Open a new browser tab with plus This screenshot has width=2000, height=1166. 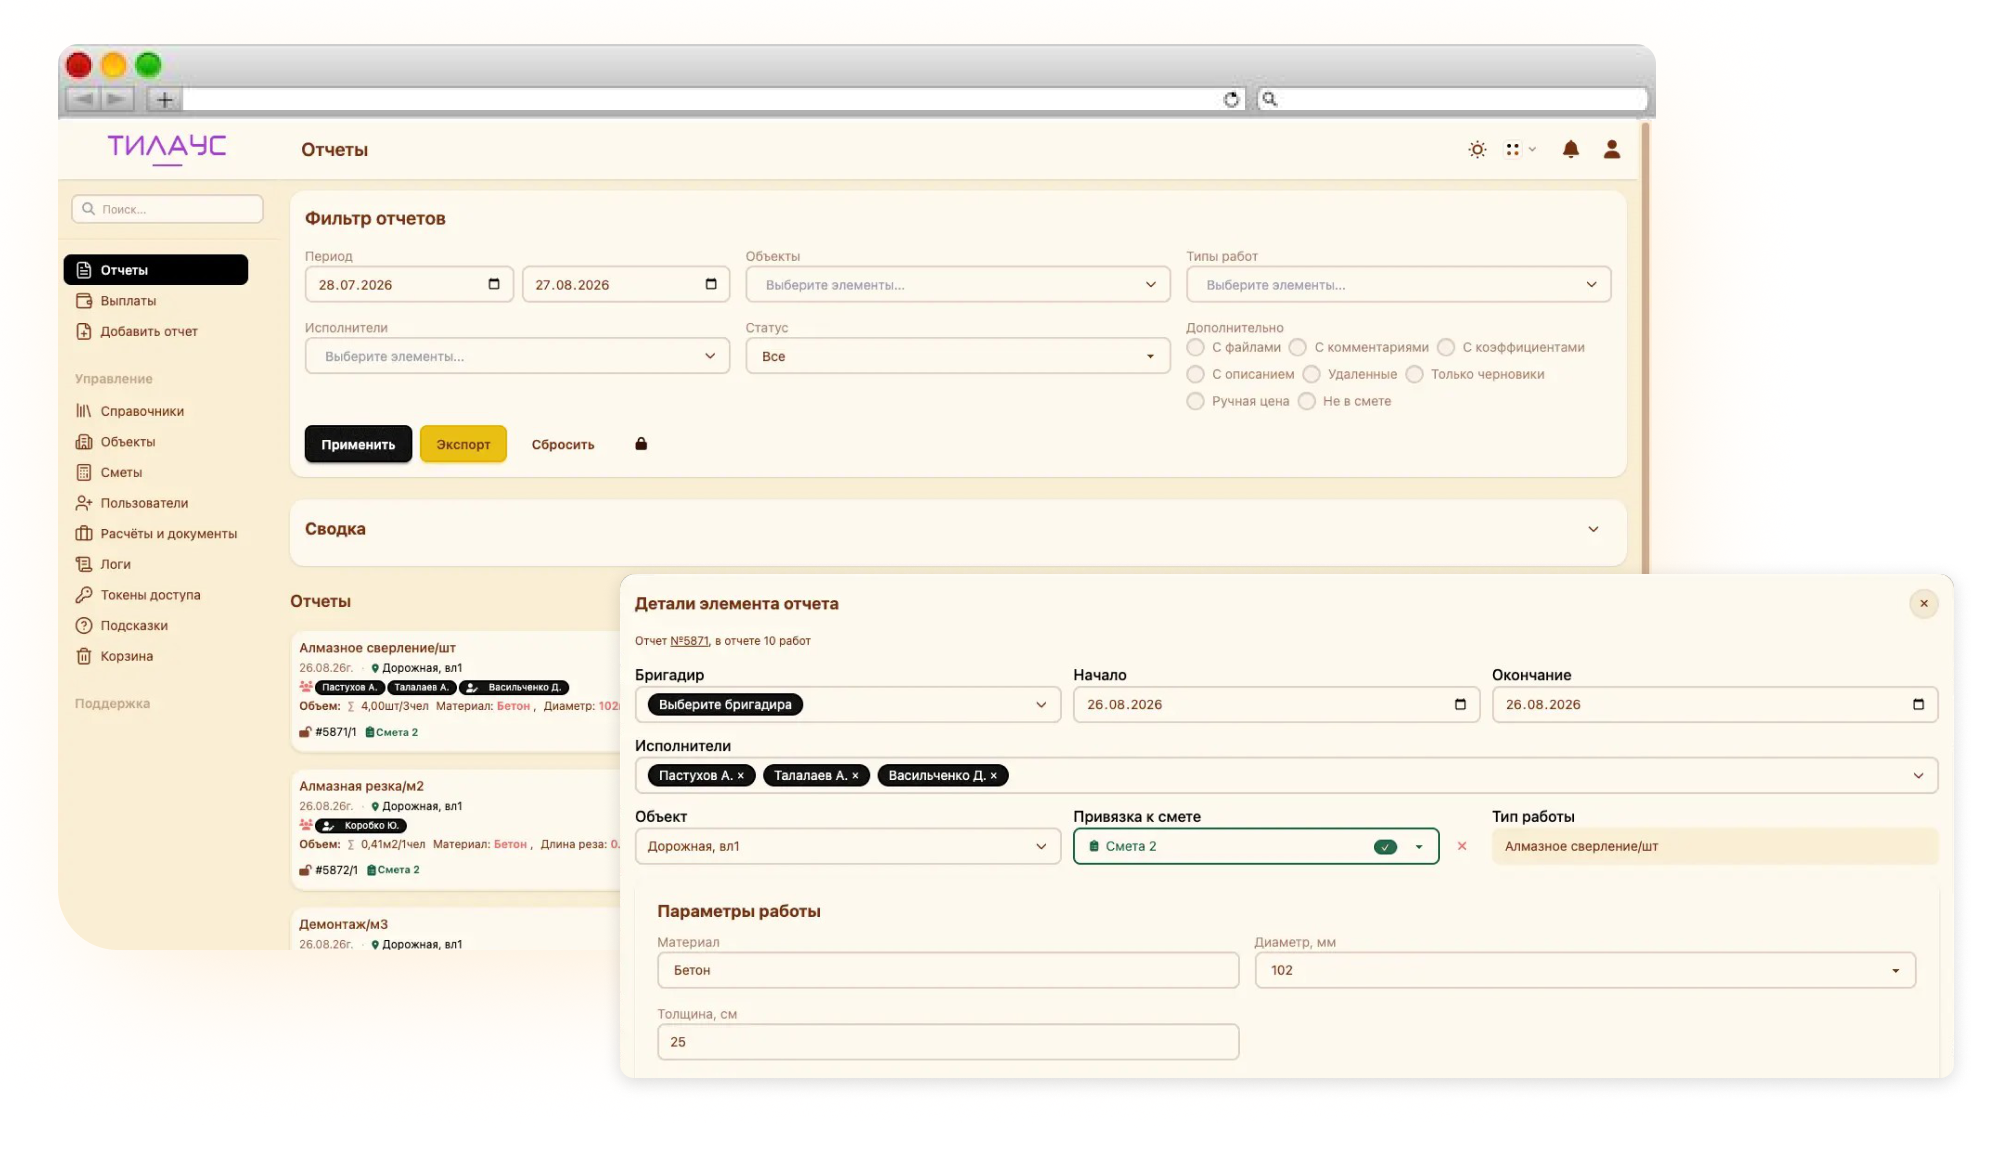[x=164, y=99]
